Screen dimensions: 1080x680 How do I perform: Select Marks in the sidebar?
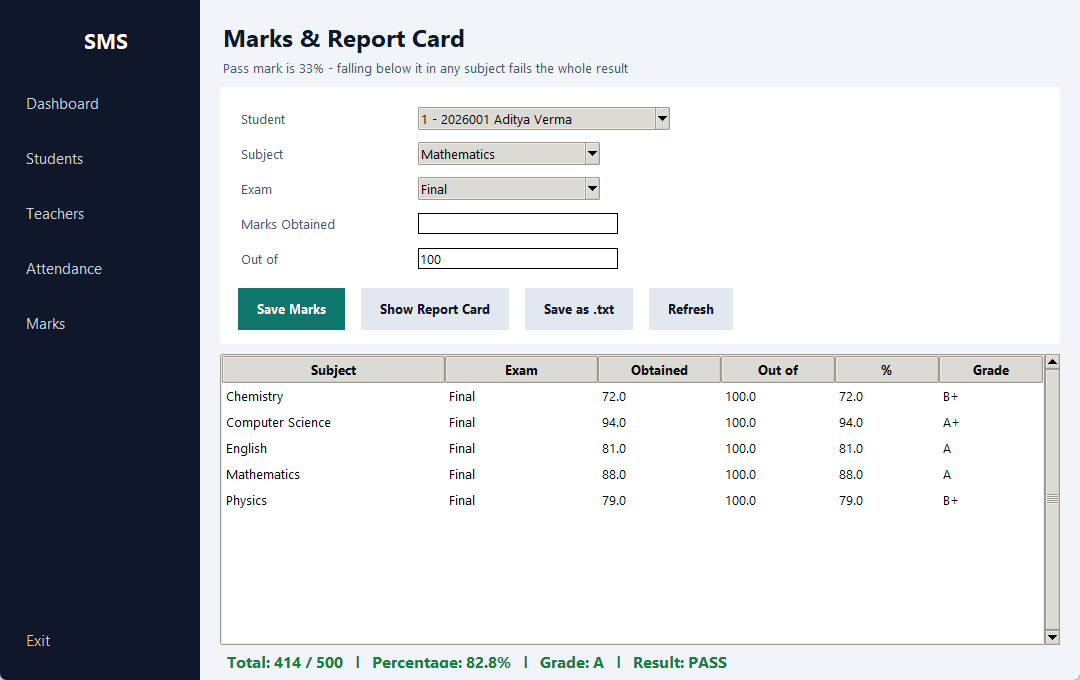(x=45, y=324)
